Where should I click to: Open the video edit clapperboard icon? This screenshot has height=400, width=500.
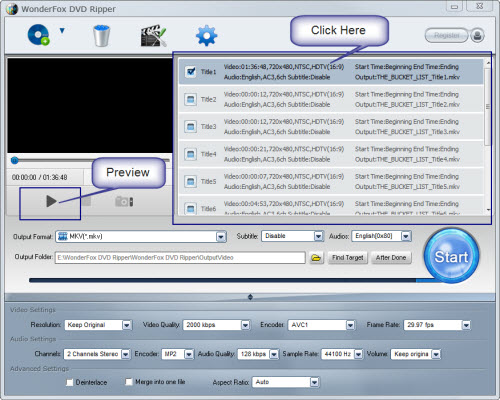(x=153, y=35)
